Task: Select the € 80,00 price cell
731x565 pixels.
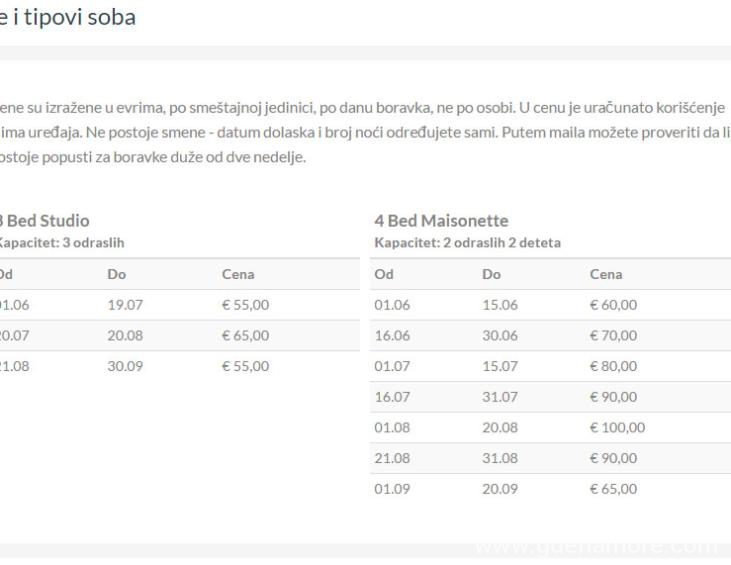Action: [x=615, y=366]
